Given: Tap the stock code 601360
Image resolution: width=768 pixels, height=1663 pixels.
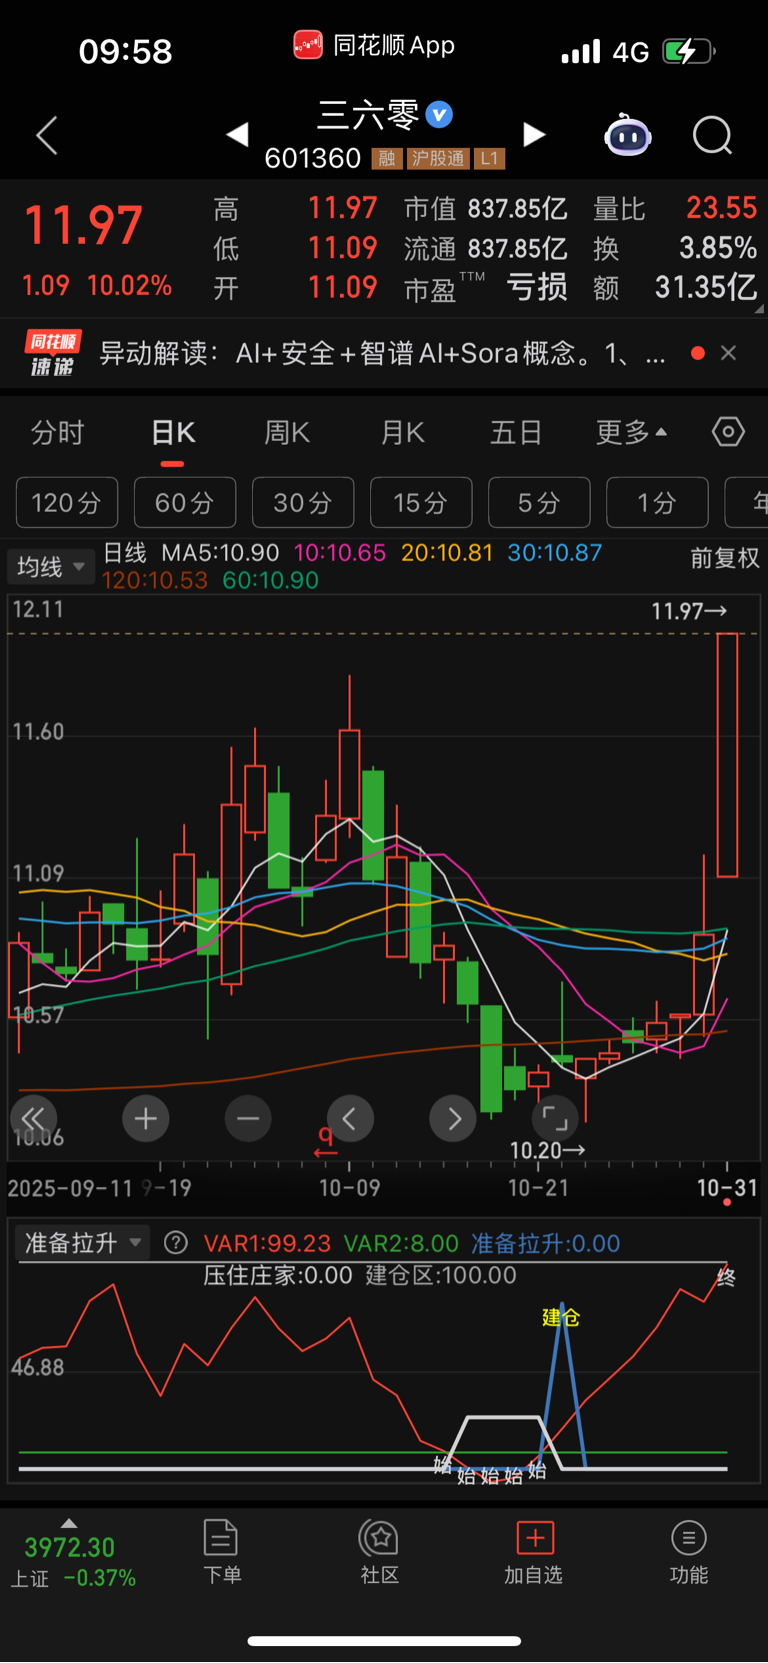Looking at the screenshot, I should 313,159.
